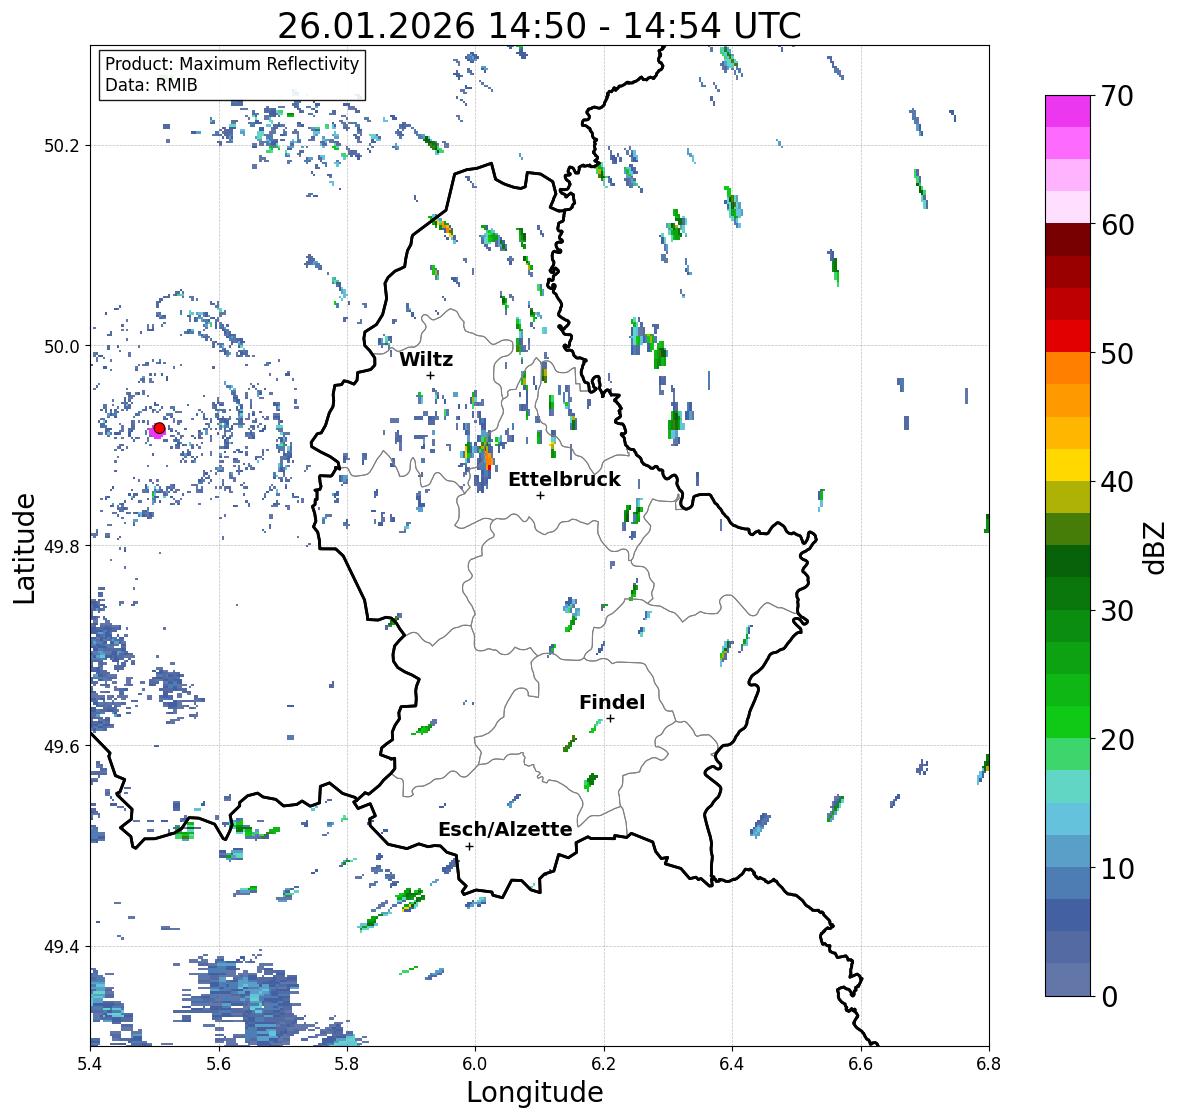Click the colorbar tick label 0
This screenshot has width=1179, height=1117.
[x=1109, y=997]
